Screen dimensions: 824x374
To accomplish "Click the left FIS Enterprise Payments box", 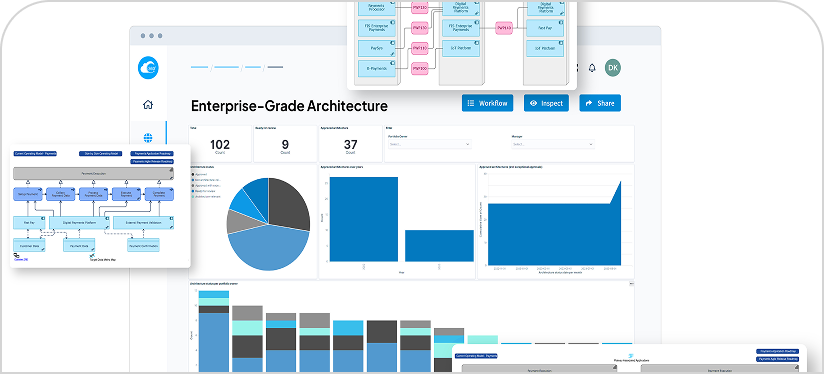I will (x=377, y=28).
